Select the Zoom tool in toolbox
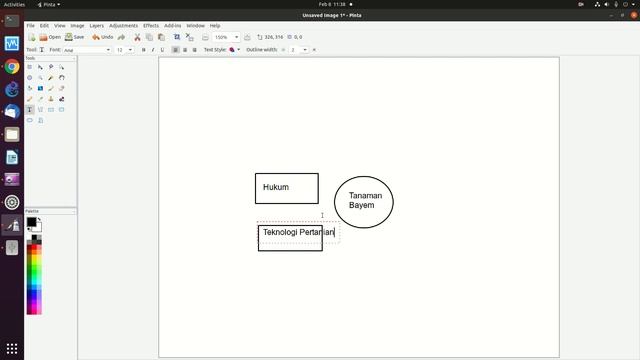Viewport: 640px width, 360px height. click(x=40, y=78)
